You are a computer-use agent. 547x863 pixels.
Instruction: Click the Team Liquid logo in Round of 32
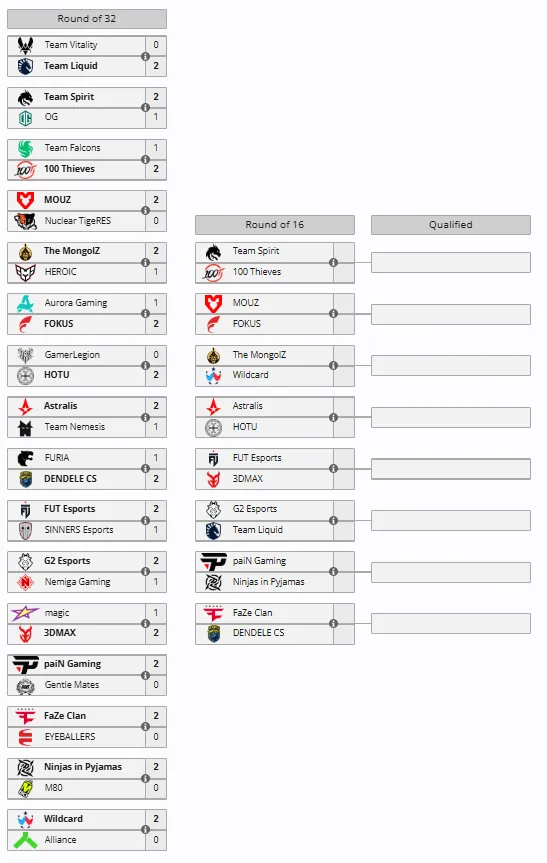point(25,66)
